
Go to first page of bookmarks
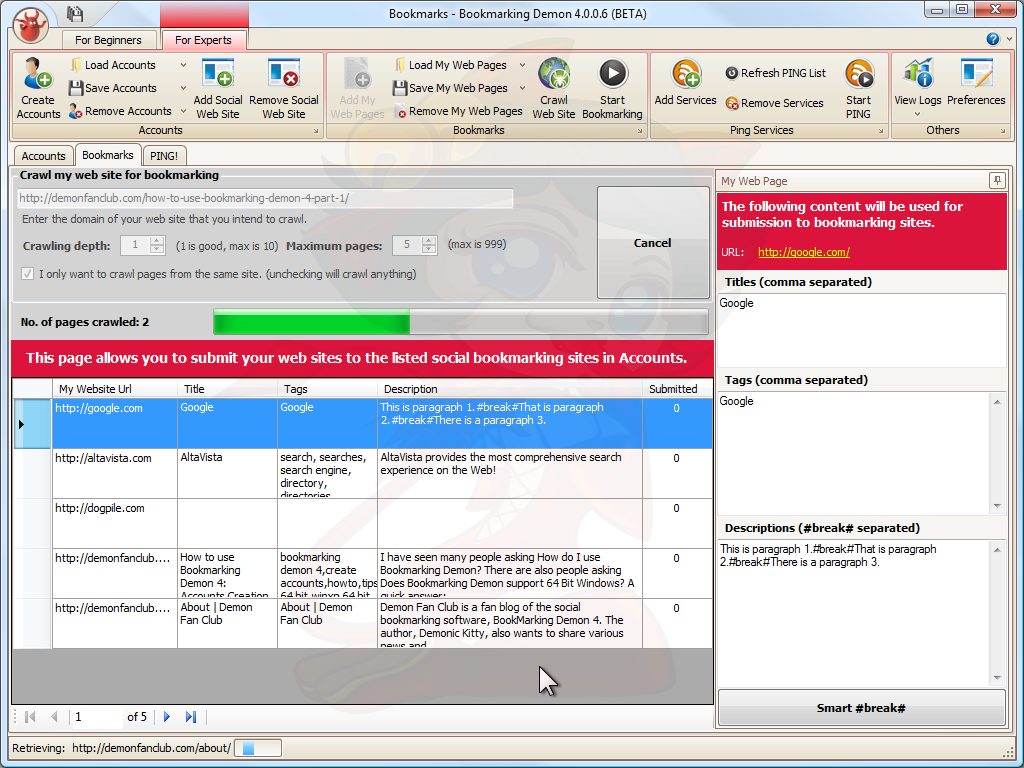[x=30, y=717]
